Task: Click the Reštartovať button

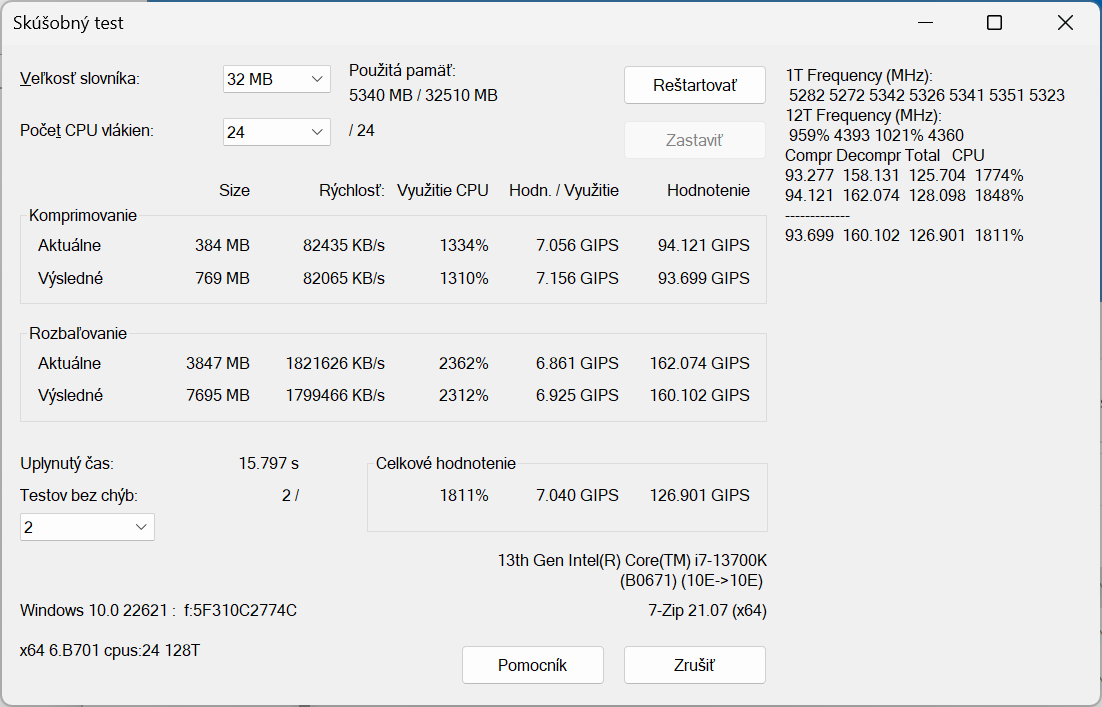Action: [x=694, y=85]
